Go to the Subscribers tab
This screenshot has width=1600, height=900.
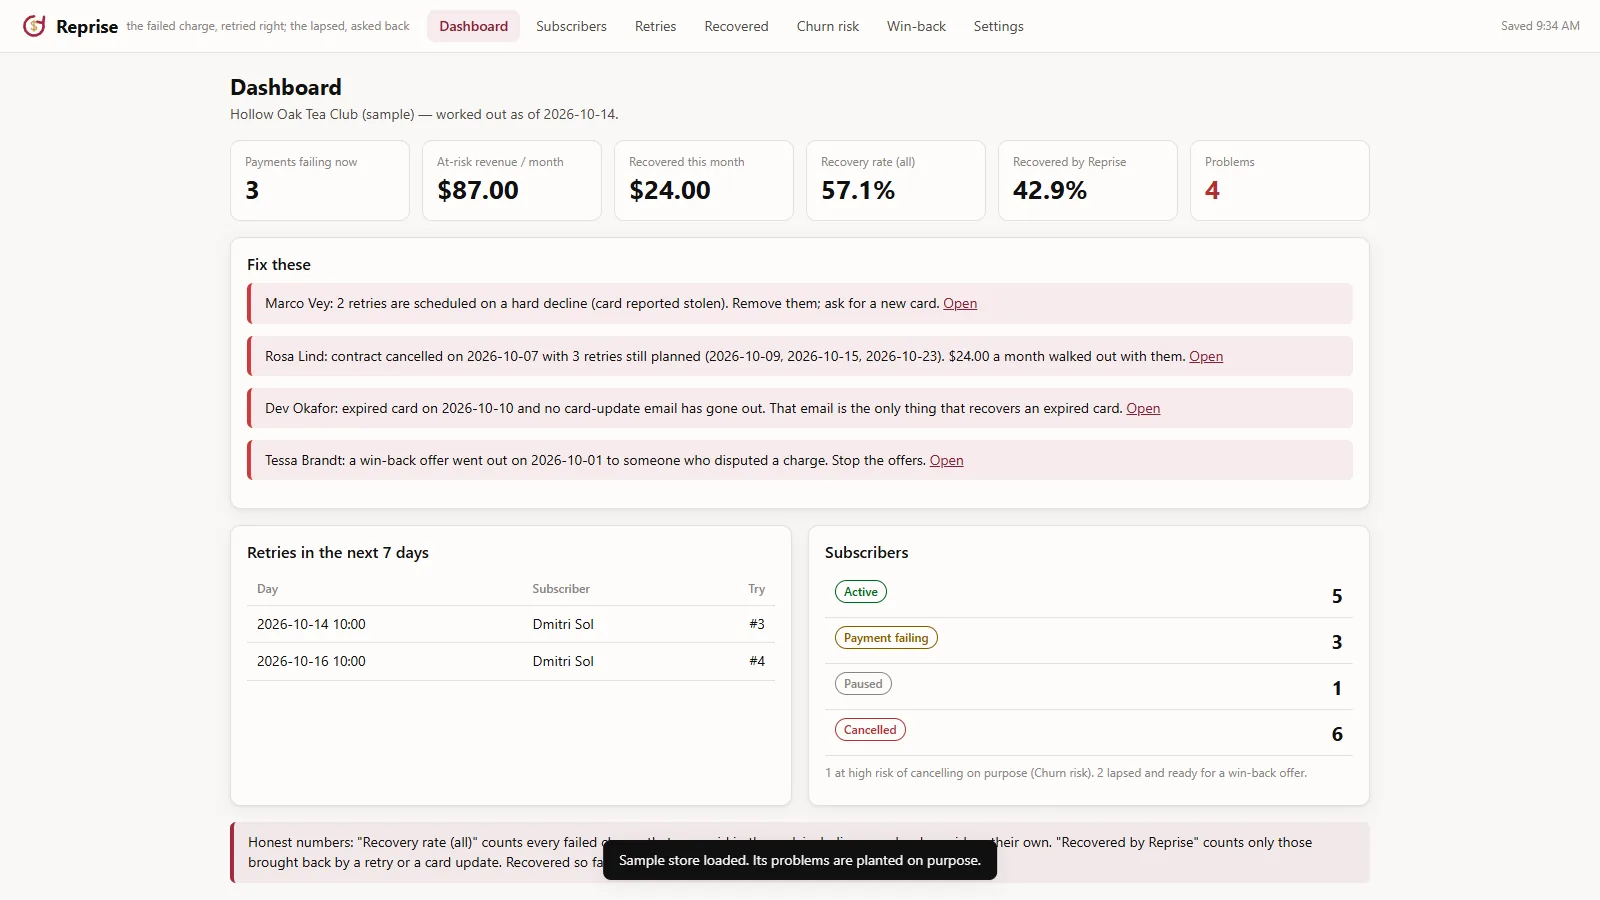[x=571, y=26]
